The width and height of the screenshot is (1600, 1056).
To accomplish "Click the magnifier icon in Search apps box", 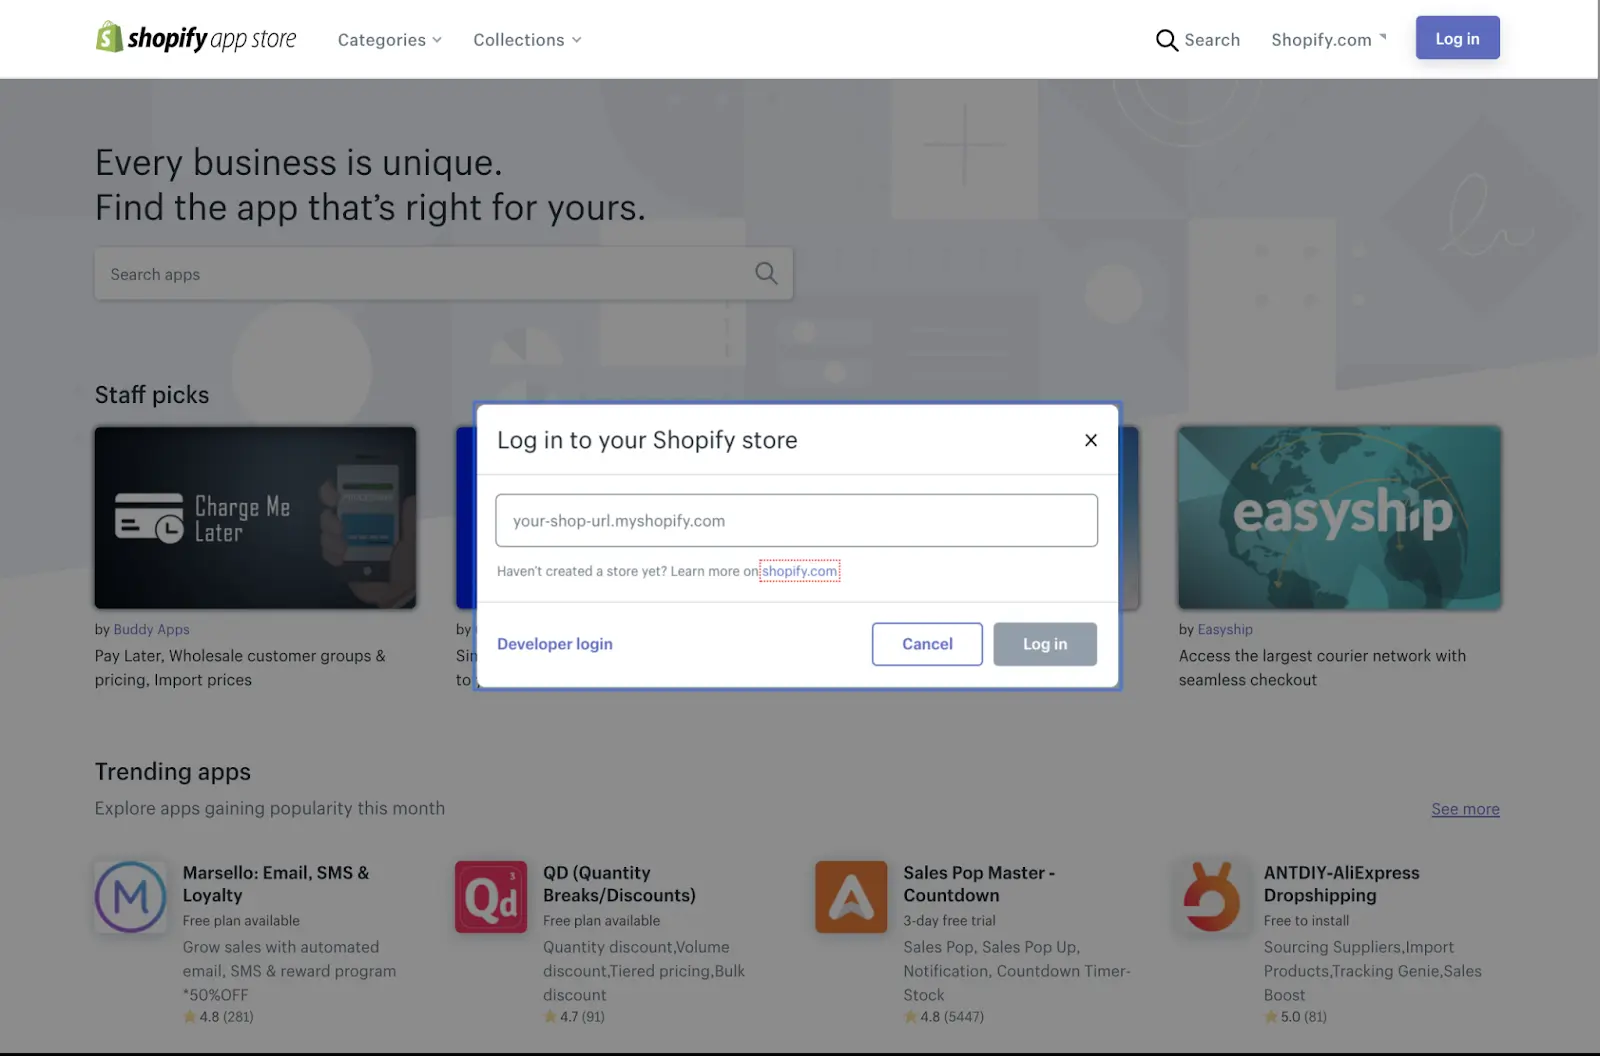I will pyautogui.click(x=766, y=273).
